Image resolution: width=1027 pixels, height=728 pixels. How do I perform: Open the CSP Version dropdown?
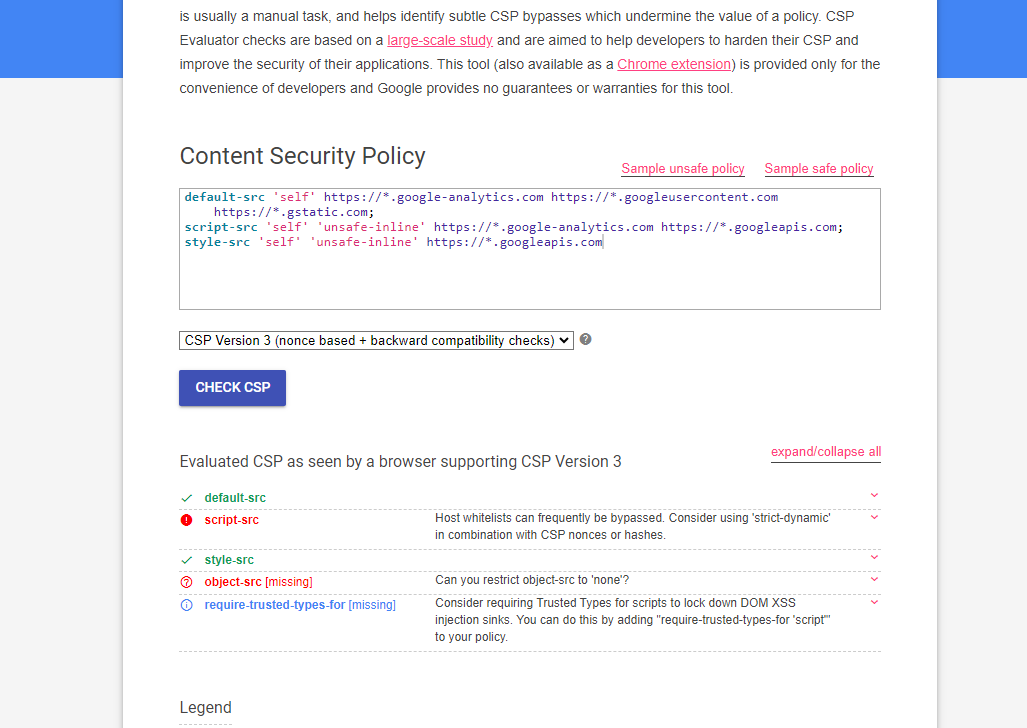[376, 340]
